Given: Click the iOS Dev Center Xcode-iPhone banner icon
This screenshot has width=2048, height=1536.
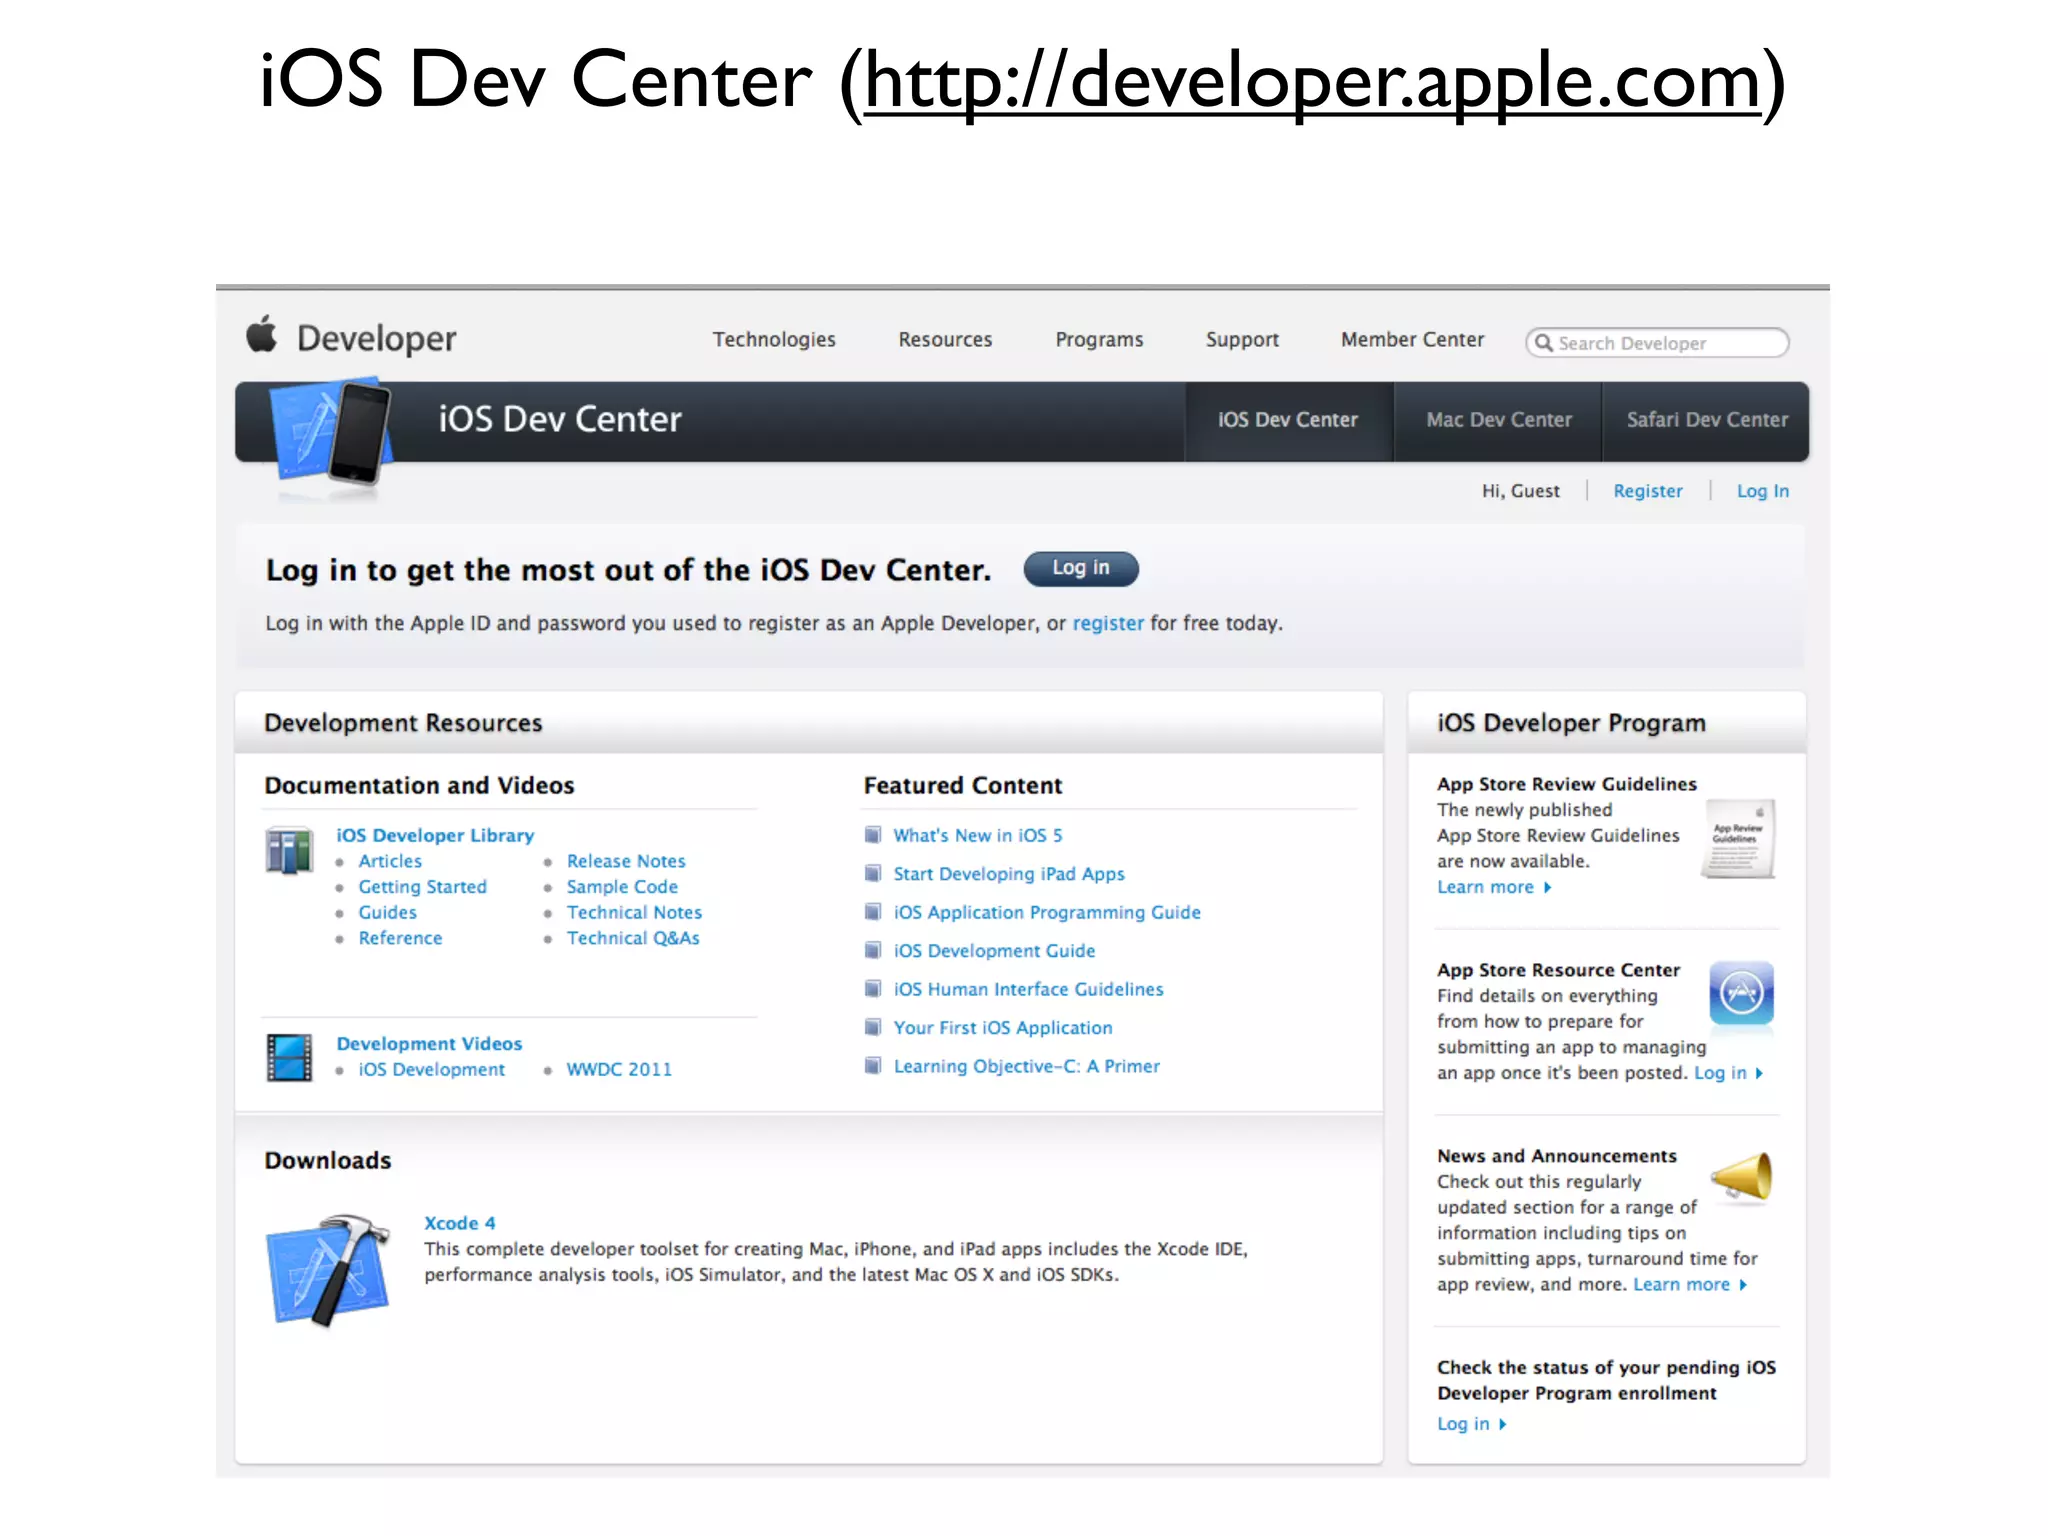Looking at the screenshot, I should pyautogui.click(x=330, y=432).
